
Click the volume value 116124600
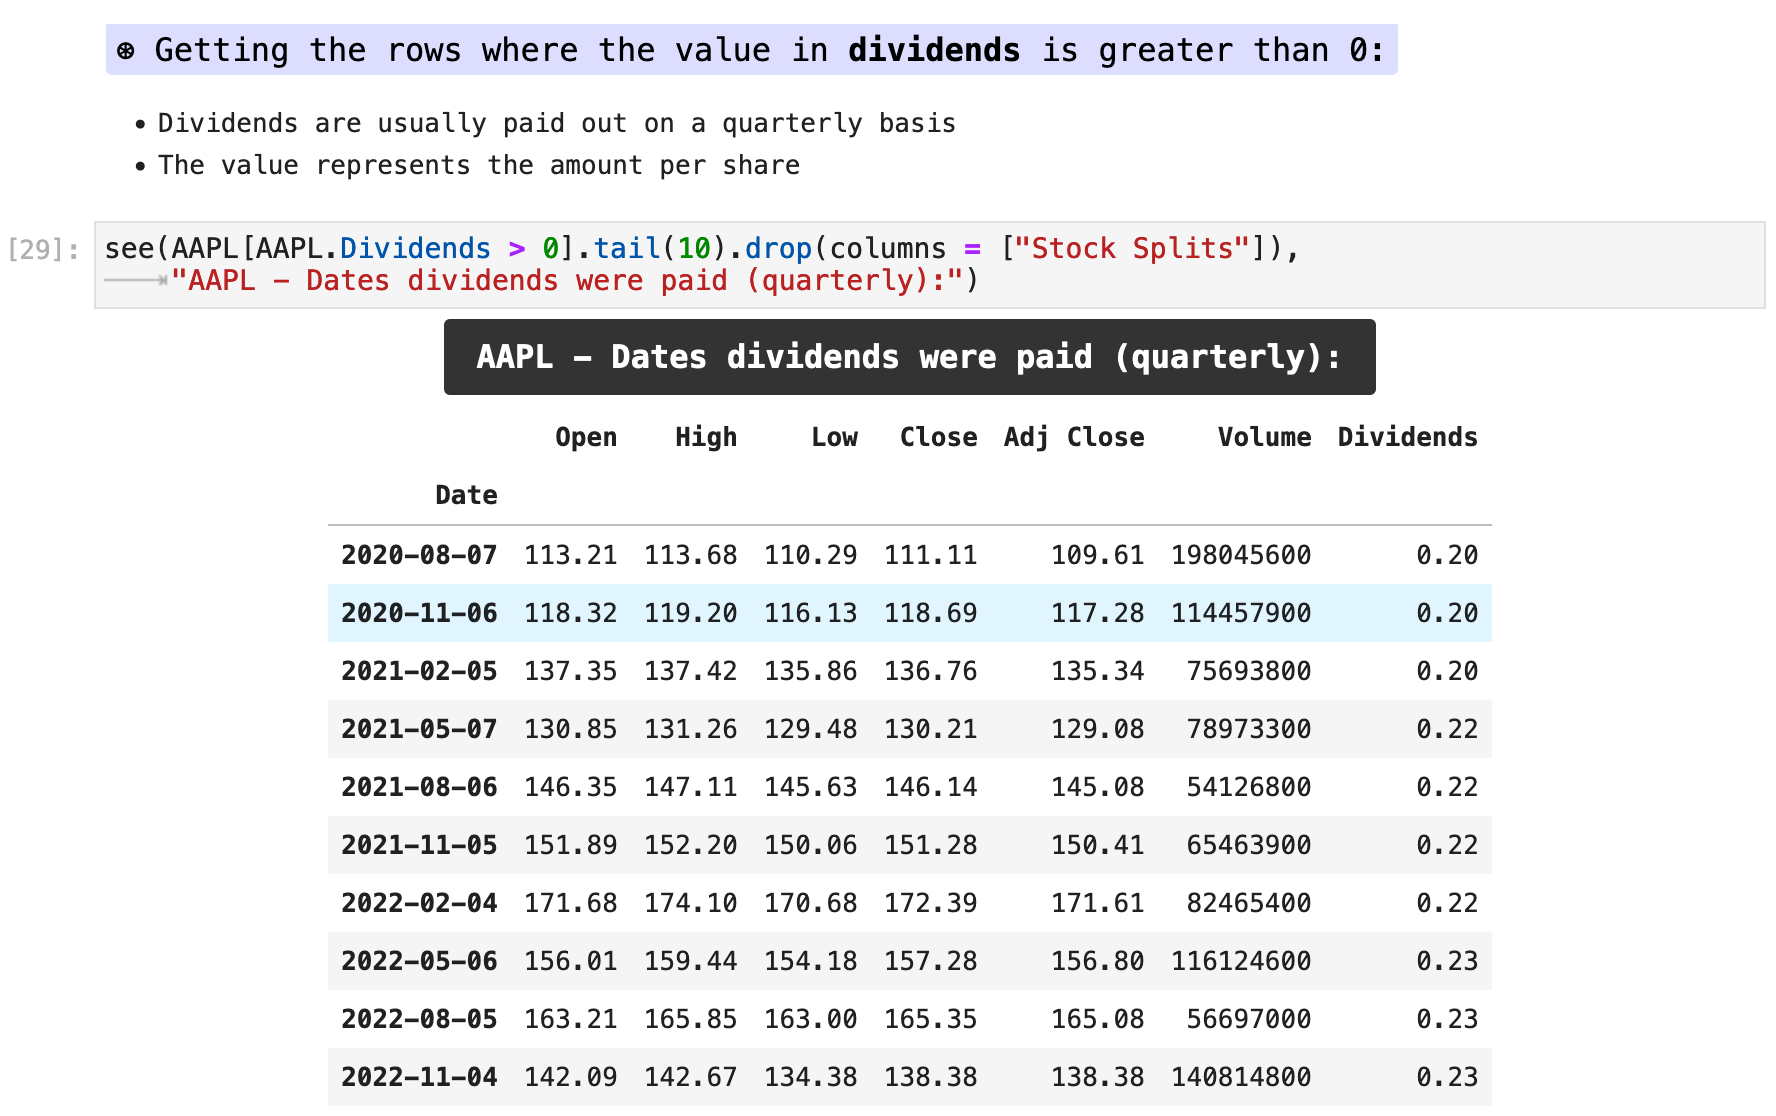1241,961
